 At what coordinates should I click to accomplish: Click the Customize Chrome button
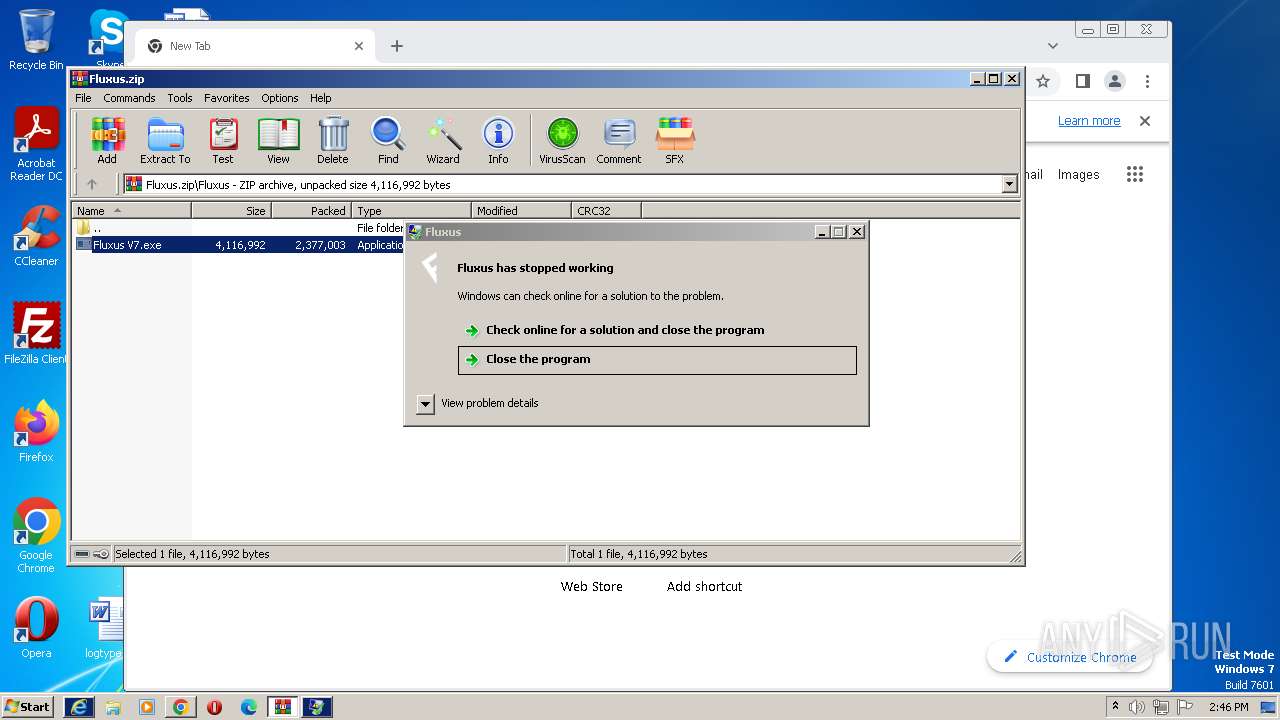coord(1070,657)
